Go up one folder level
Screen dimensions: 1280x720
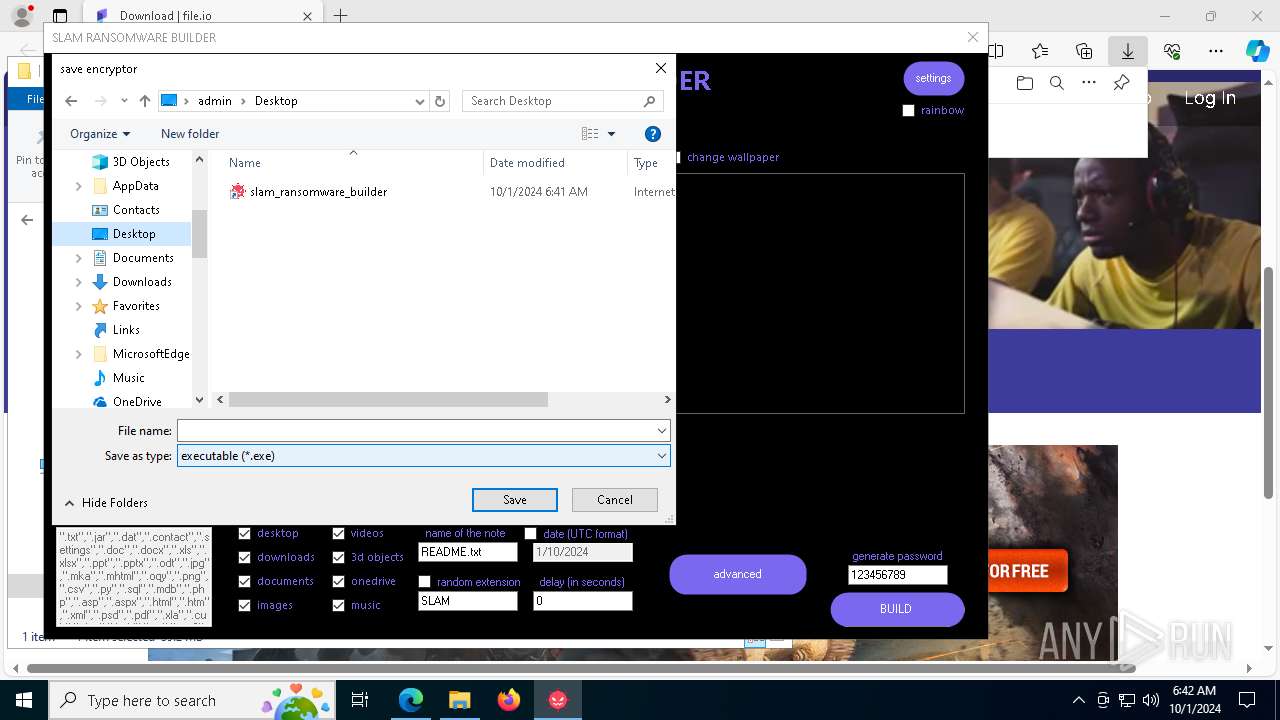(x=145, y=101)
